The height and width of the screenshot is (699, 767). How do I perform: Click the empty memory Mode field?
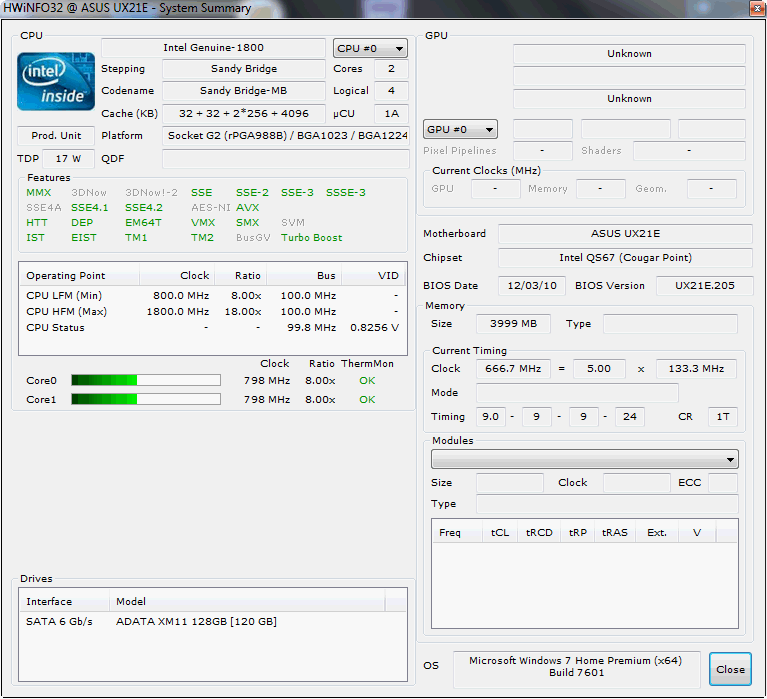point(577,393)
